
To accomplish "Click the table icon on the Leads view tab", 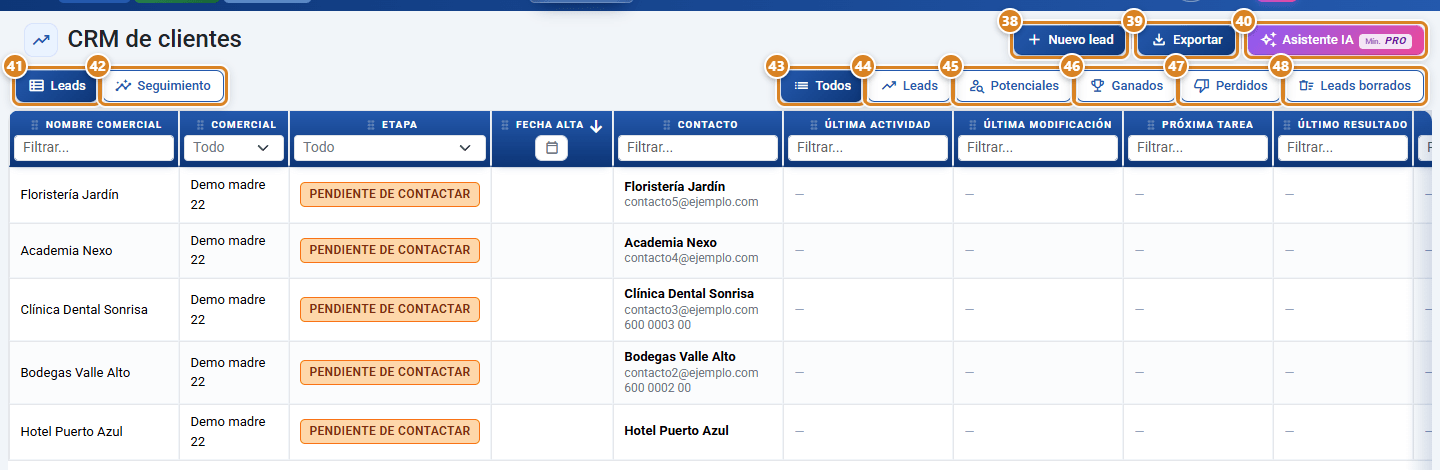I will [36, 86].
